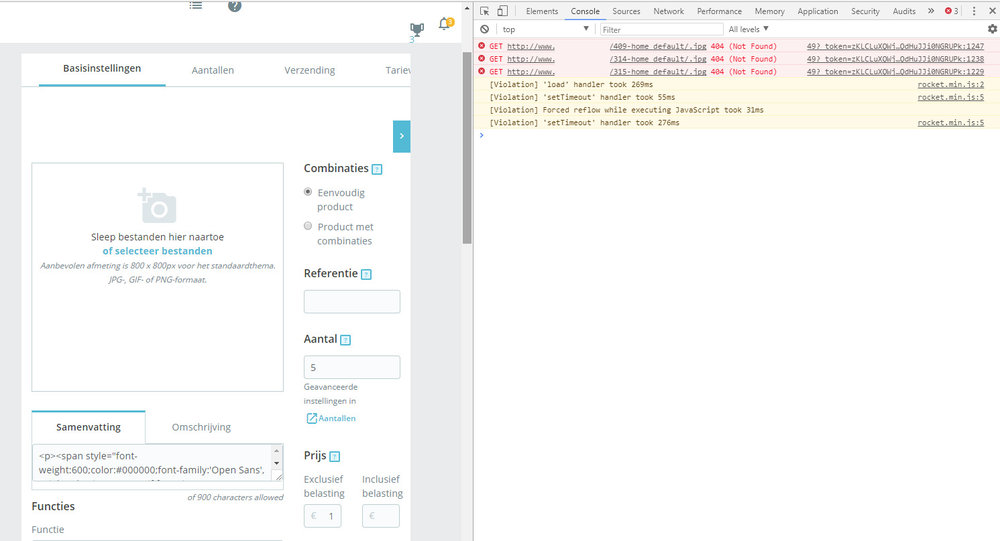Switch to Verzending tab
Screen dimensions: 1000x541
(x=309, y=70)
